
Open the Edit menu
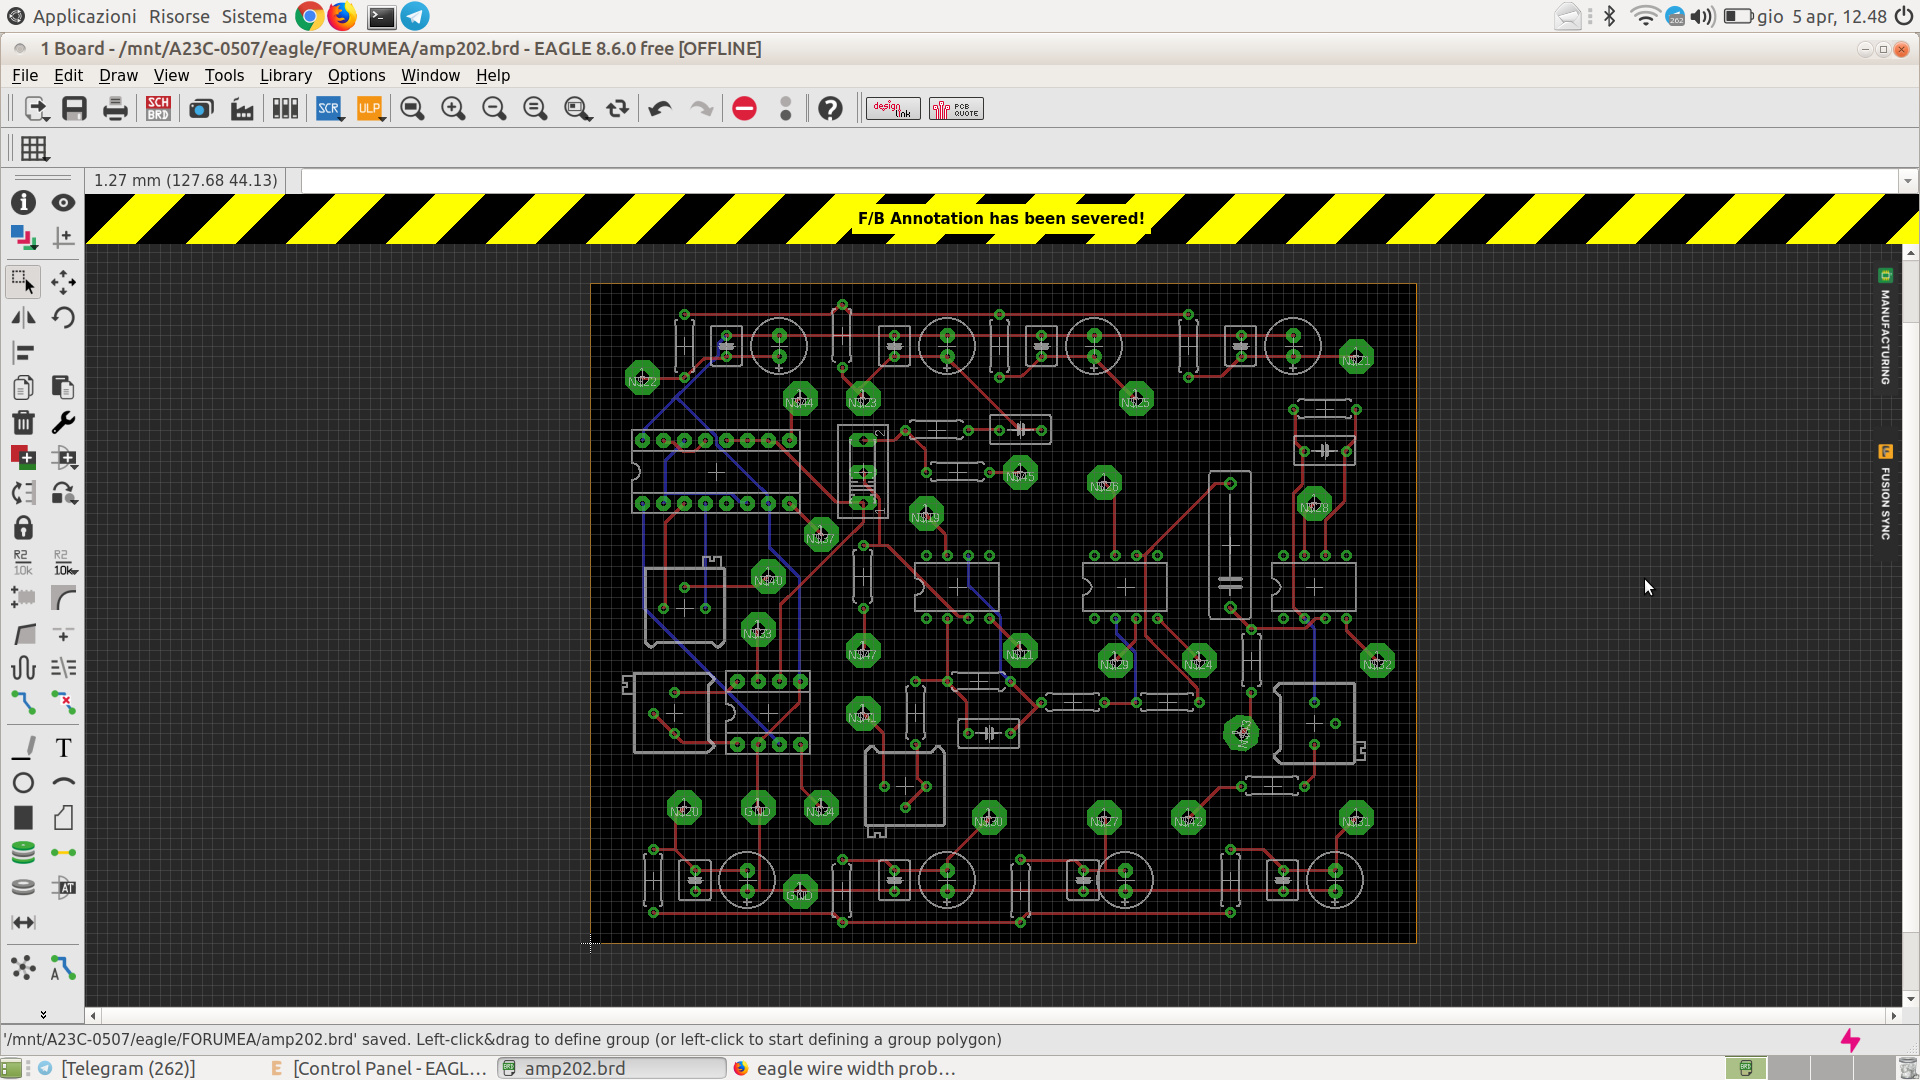coord(68,75)
